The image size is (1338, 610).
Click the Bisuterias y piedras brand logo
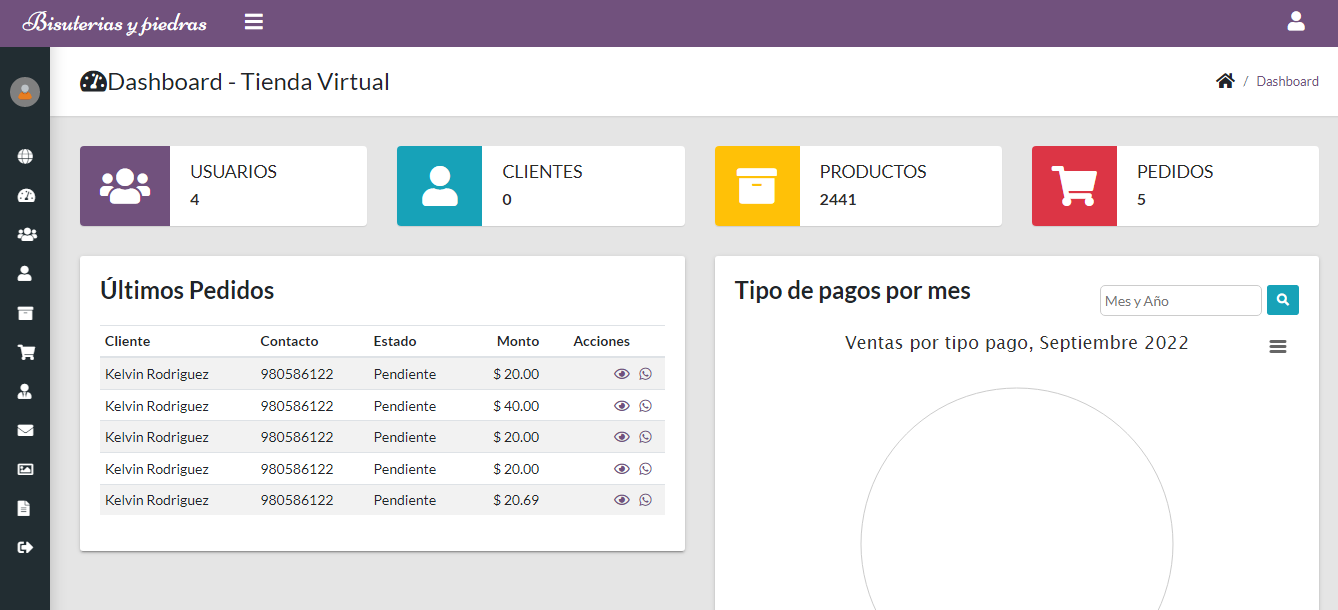[115, 23]
